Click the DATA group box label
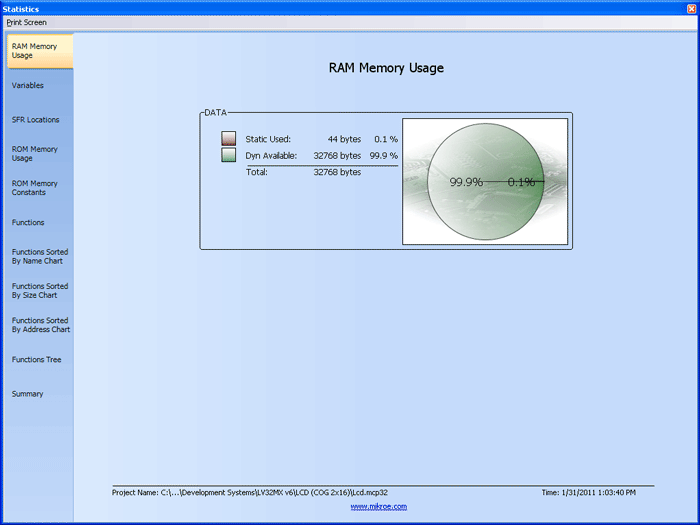This screenshot has width=700, height=525. (x=215, y=112)
